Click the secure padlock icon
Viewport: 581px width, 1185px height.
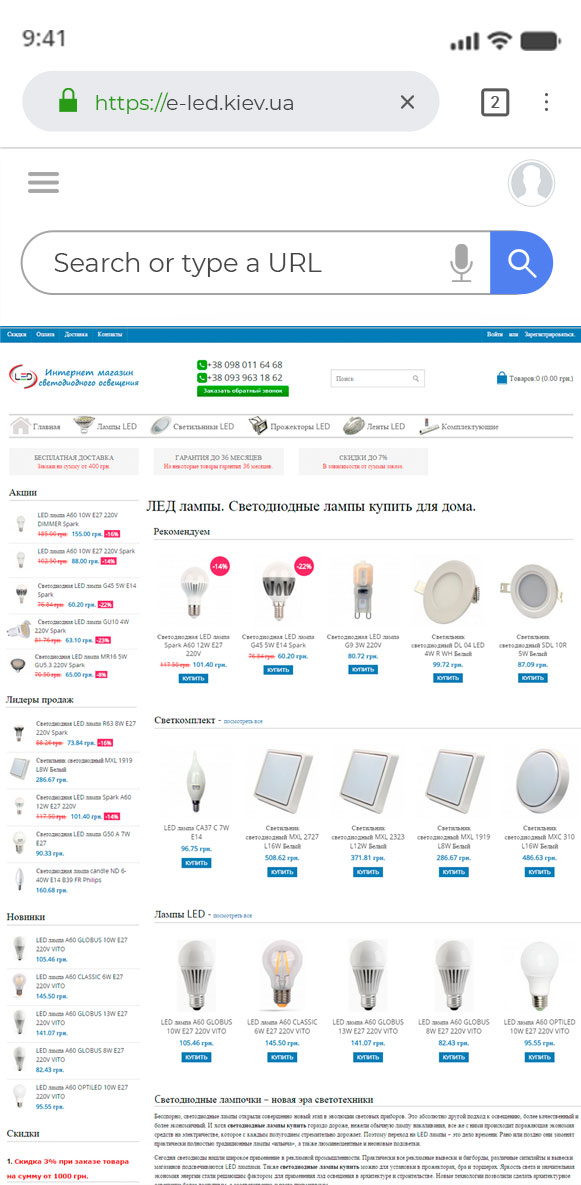pos(69,101)
